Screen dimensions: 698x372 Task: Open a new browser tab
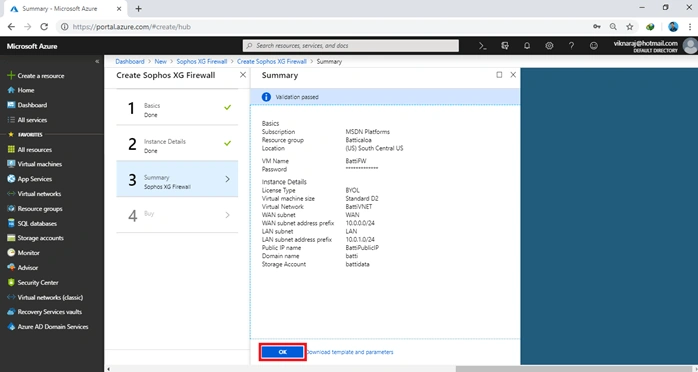(x=138, y=8)
